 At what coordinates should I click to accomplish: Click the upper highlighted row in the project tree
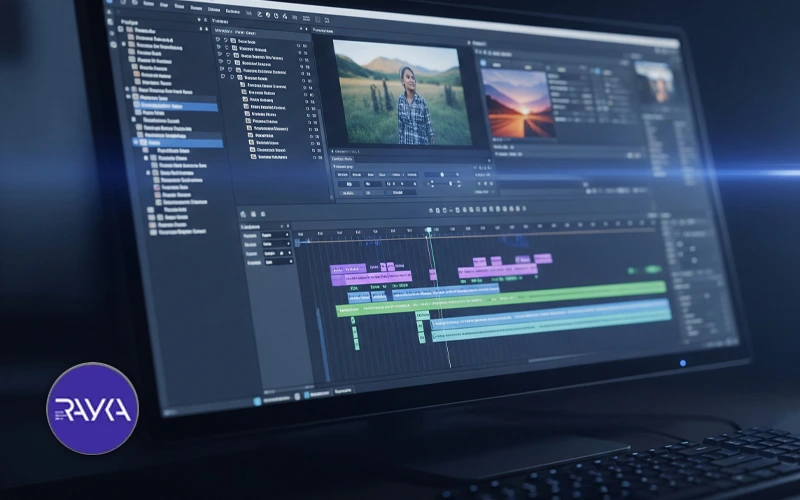(x=175, y=106)
